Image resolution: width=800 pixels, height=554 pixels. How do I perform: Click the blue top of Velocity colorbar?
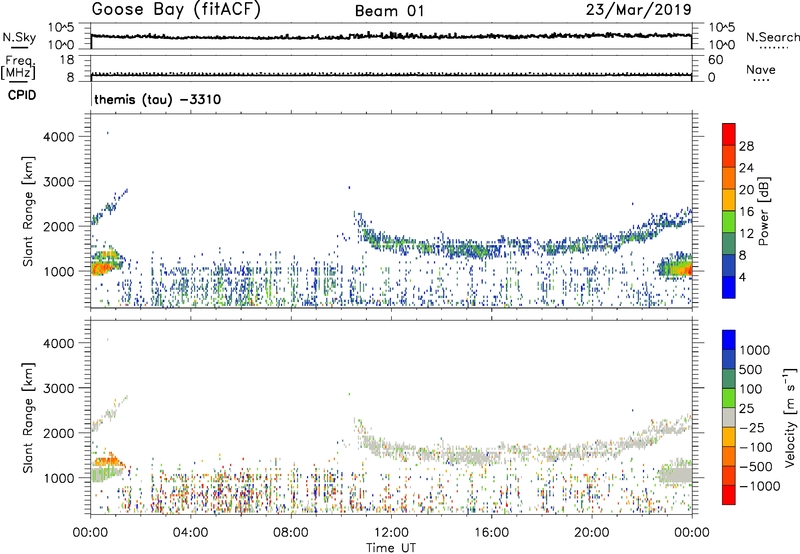pos(729,340)
